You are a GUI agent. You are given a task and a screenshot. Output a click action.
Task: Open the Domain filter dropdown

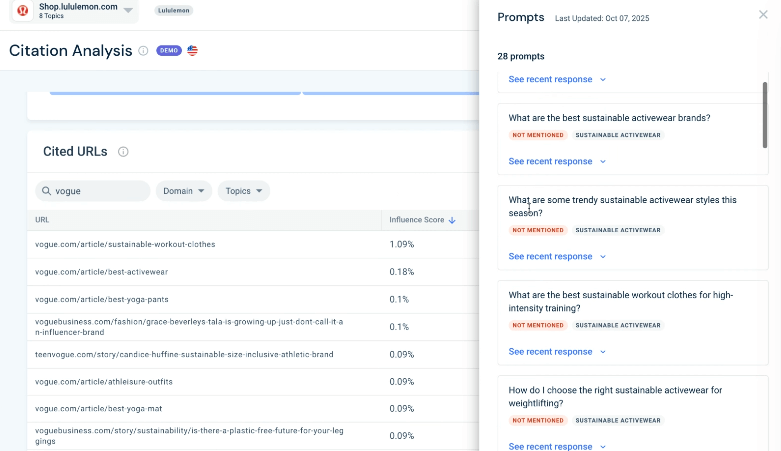click(x=184, y=191)
